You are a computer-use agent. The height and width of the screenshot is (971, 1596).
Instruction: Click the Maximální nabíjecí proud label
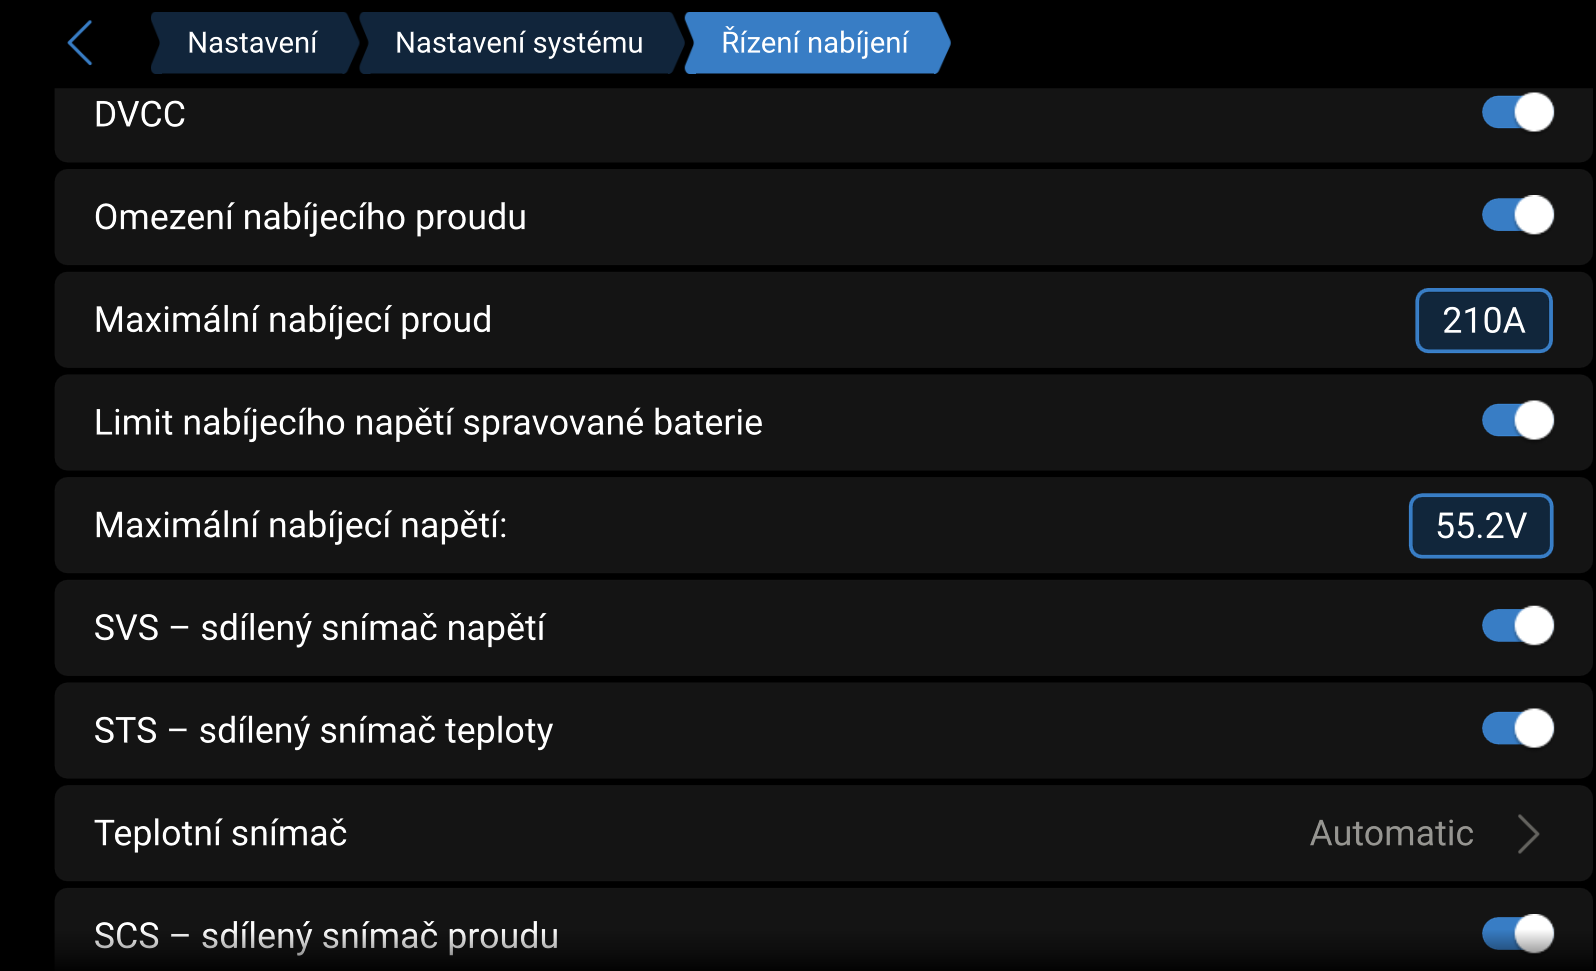pyautogui.click(x=293, y=320)
